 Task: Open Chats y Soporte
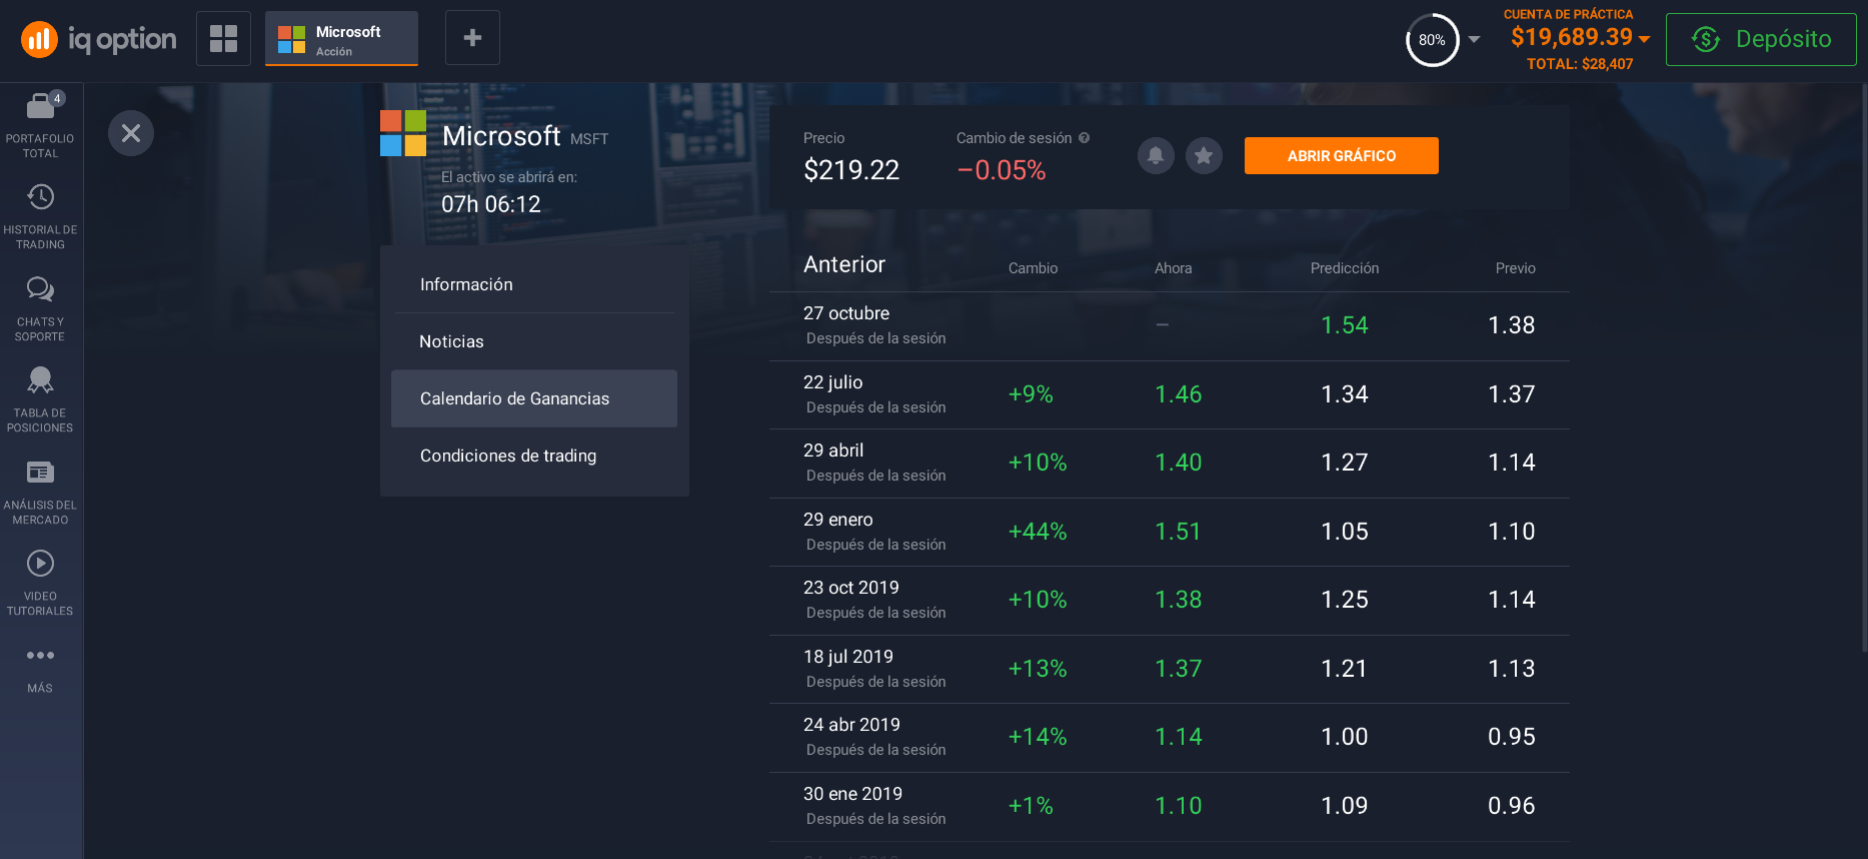pyautogui.click(x=40, y=309)
